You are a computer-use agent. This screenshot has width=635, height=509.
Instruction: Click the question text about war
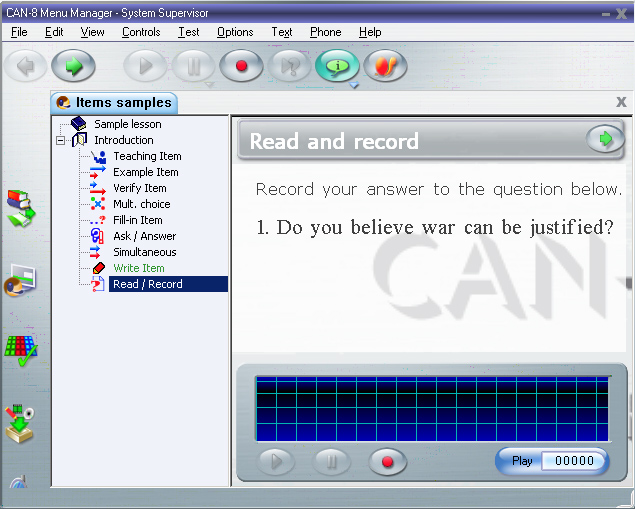pyautogui.click(x=435, y=228)
